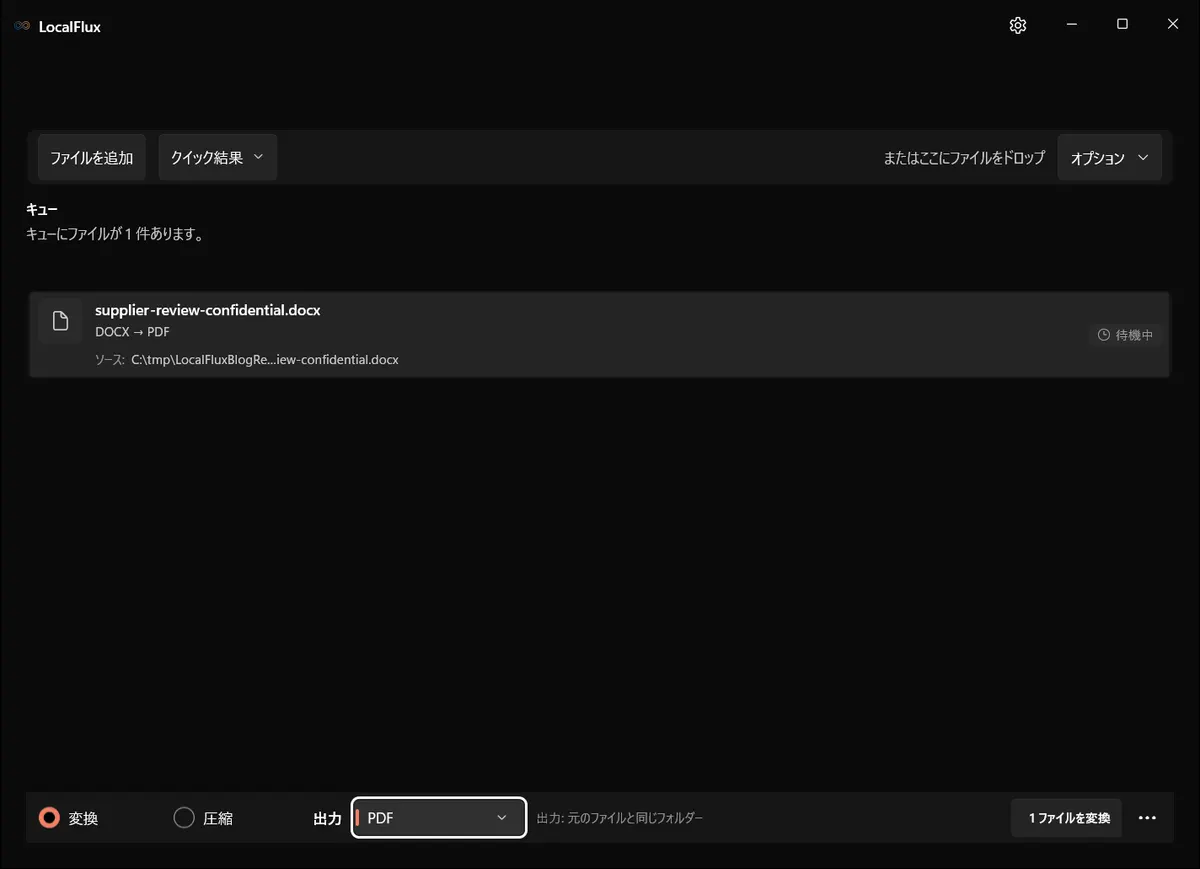Click the またはここにファイルをドロップ drop area text
This screenshot has width=1200, height=869.
964,158
